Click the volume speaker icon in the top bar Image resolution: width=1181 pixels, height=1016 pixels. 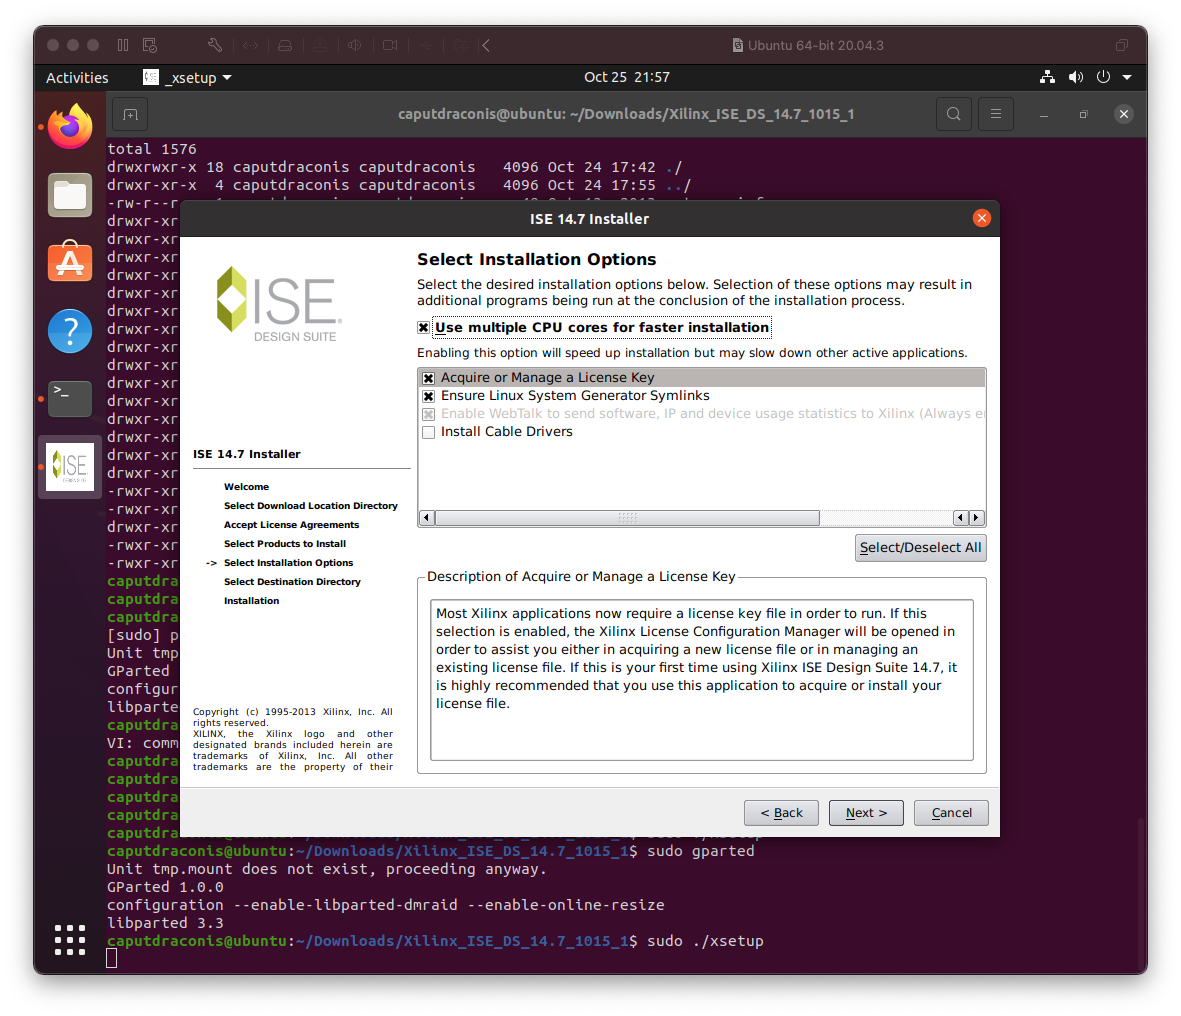point(1076,77)
